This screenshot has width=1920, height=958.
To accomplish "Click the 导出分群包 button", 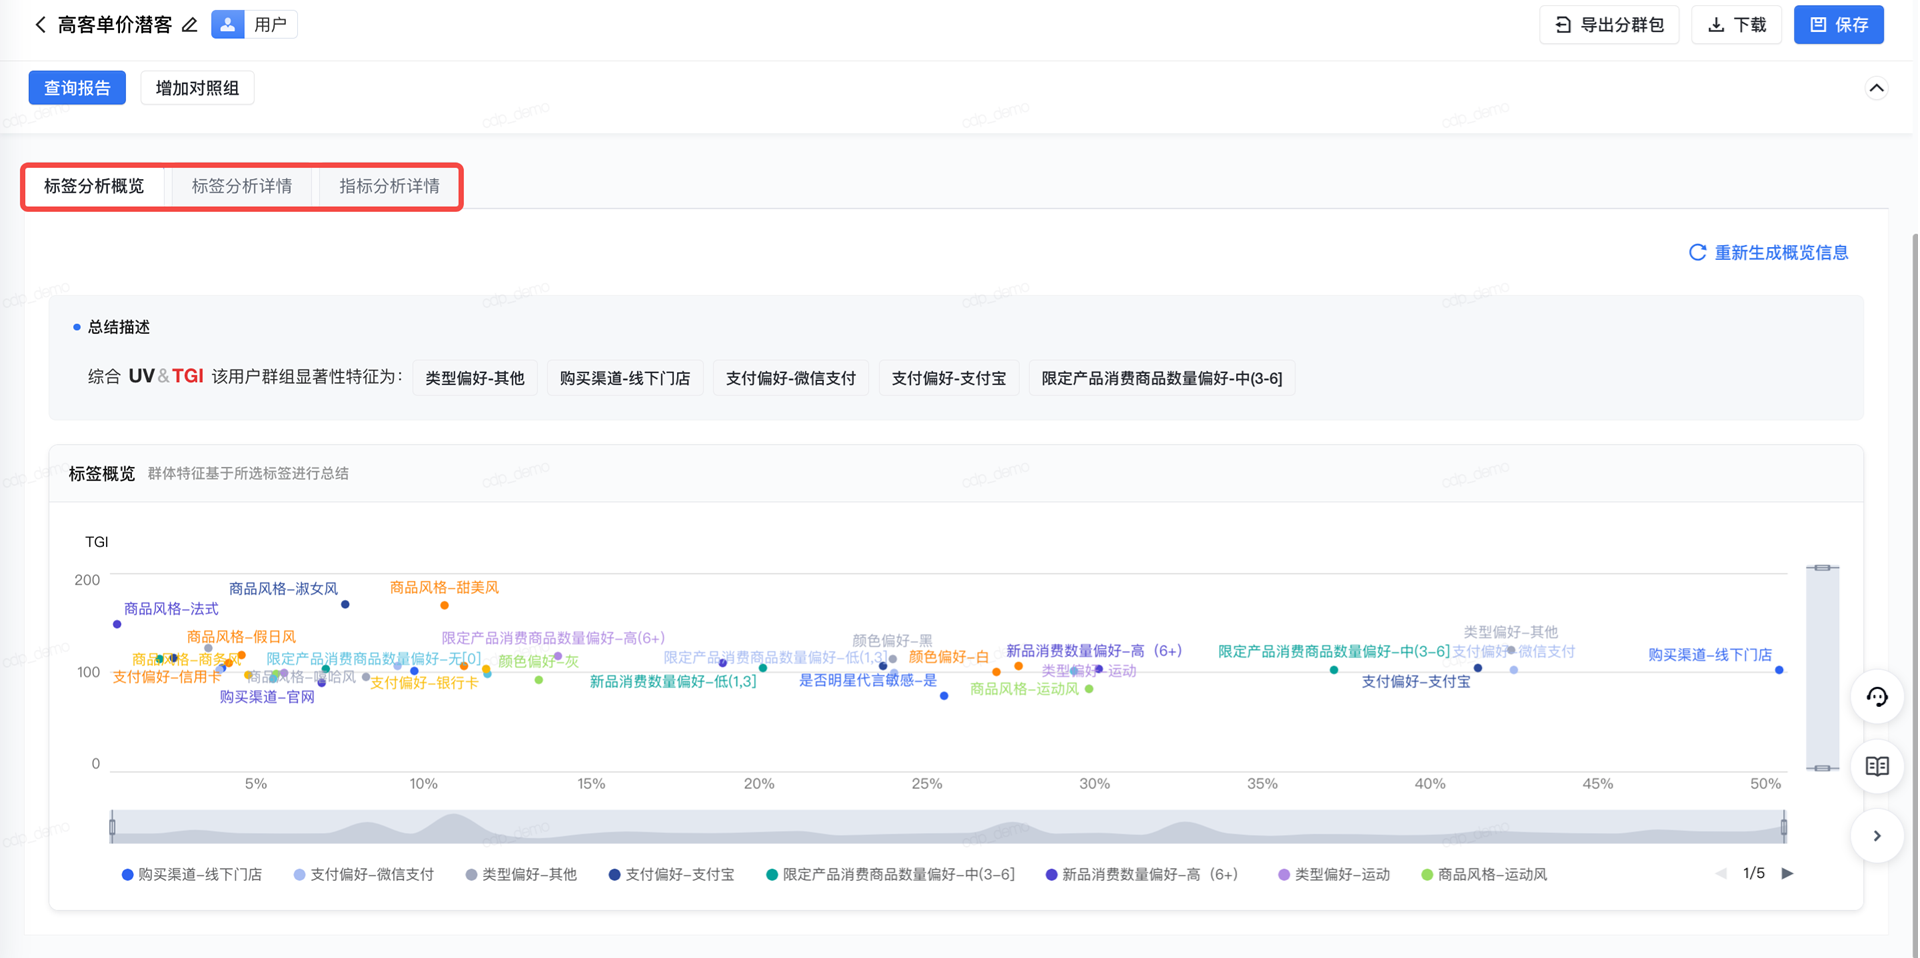I will click(1609, 25).
